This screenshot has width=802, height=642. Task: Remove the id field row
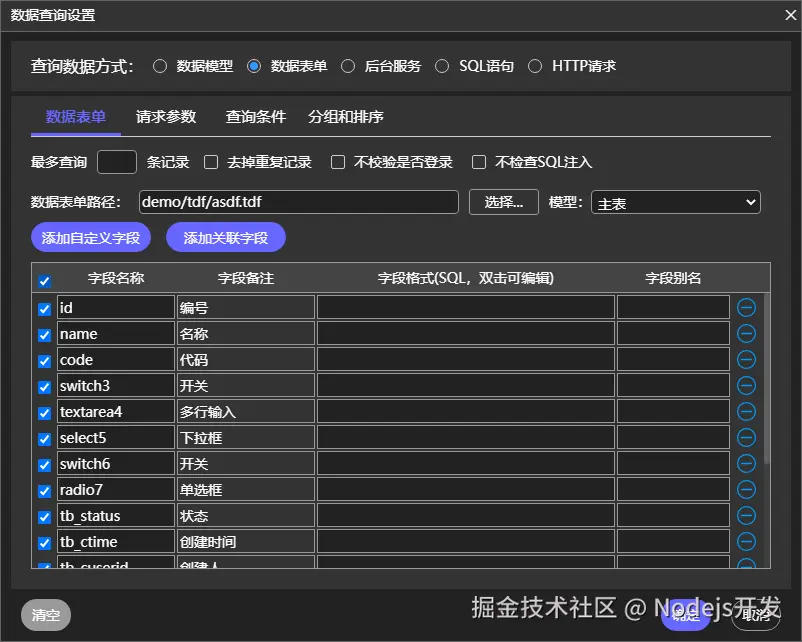[x=746, y=308]
